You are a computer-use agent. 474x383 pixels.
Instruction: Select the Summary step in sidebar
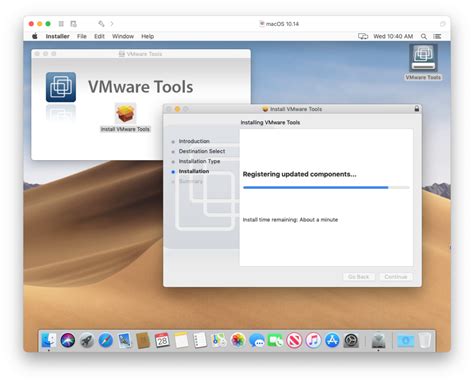point(191,181)
